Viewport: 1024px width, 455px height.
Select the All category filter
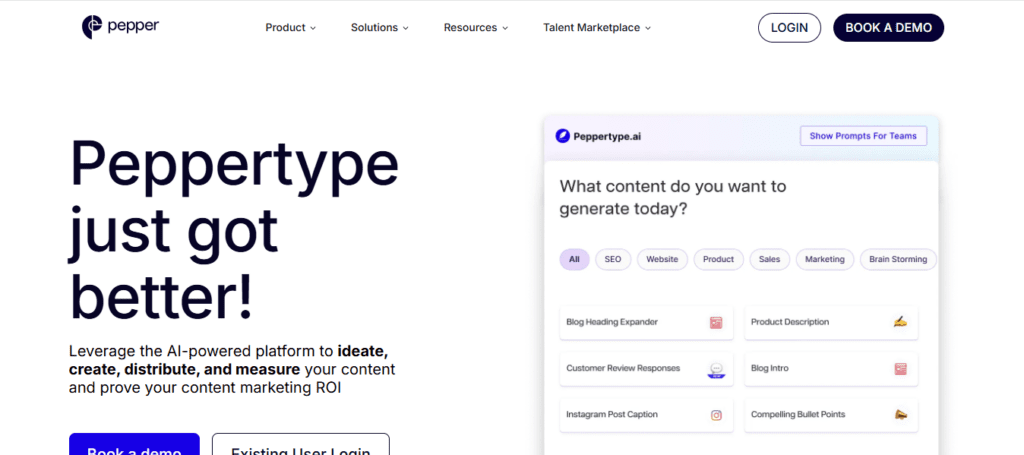pos(574,260)
